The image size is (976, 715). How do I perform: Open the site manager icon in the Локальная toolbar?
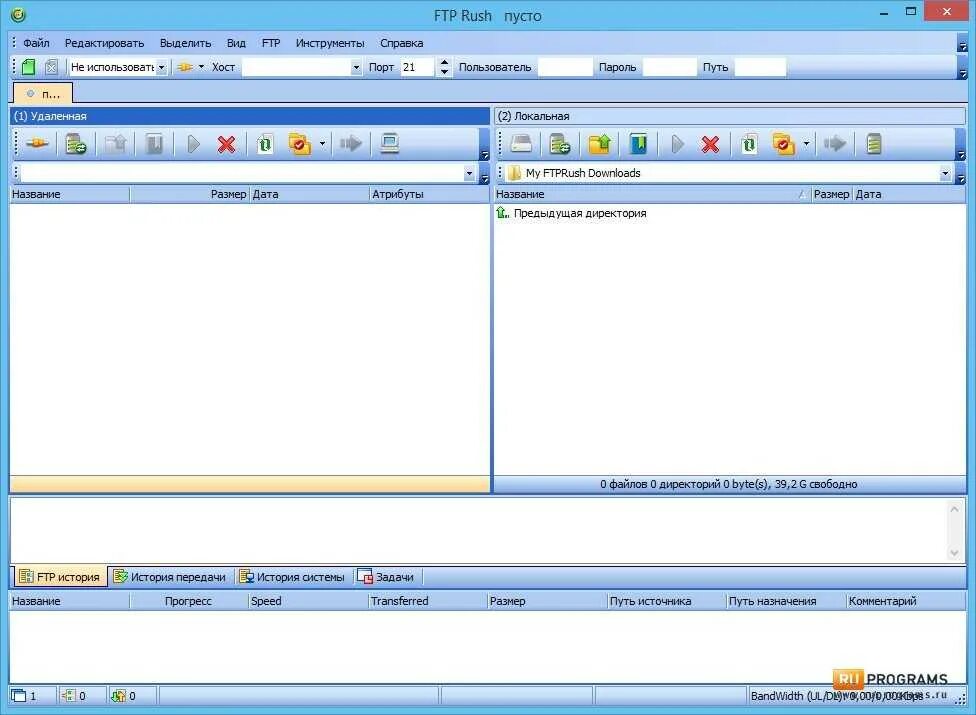pyautogui.click(x=560, y=144)
